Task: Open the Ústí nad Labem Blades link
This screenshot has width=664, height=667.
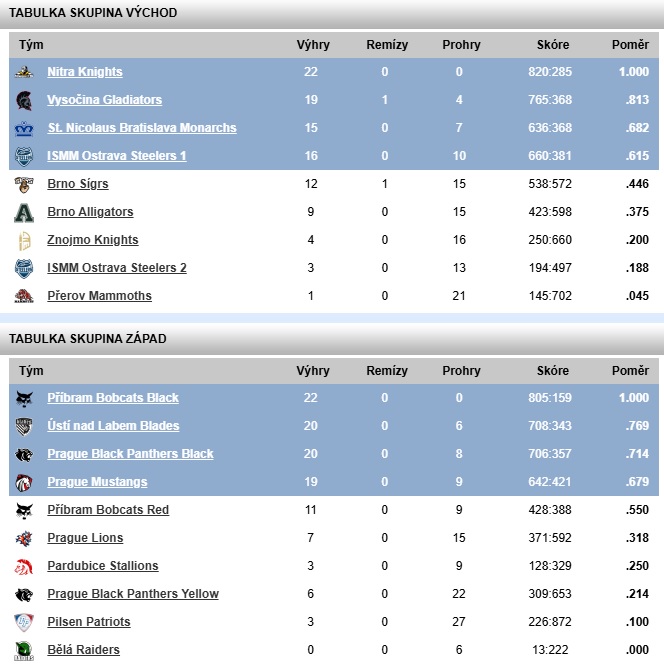Action: coord(113,426)
